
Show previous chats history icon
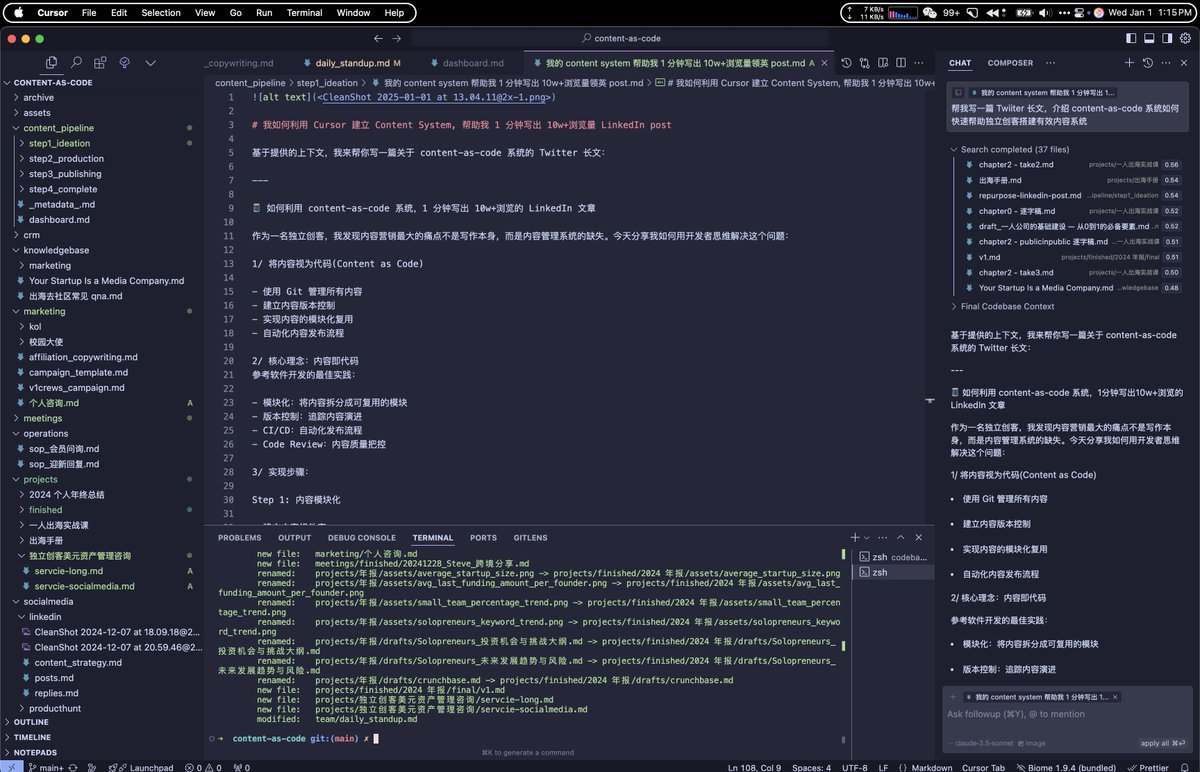coord(1148,62)
